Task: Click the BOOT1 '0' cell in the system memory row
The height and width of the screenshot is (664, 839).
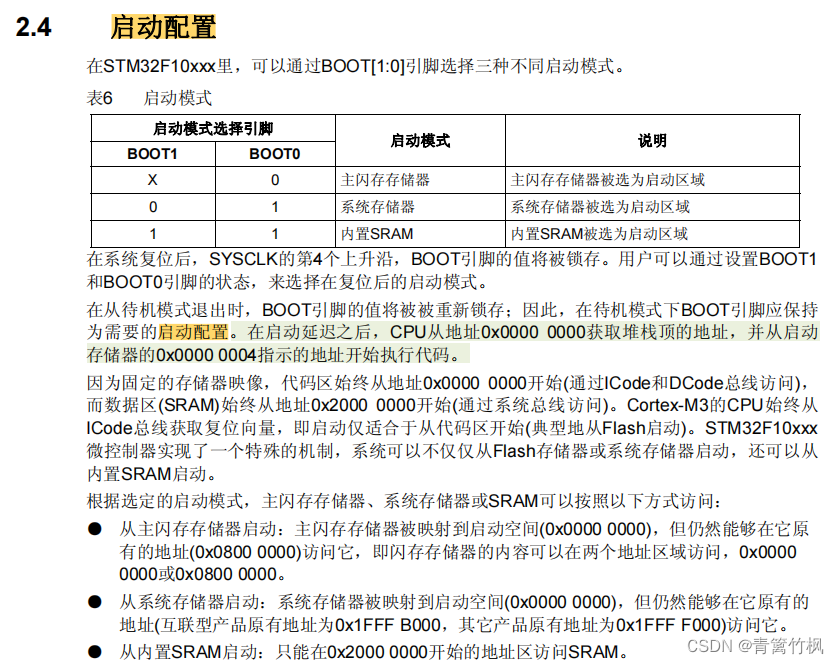Action: point(153,207)
